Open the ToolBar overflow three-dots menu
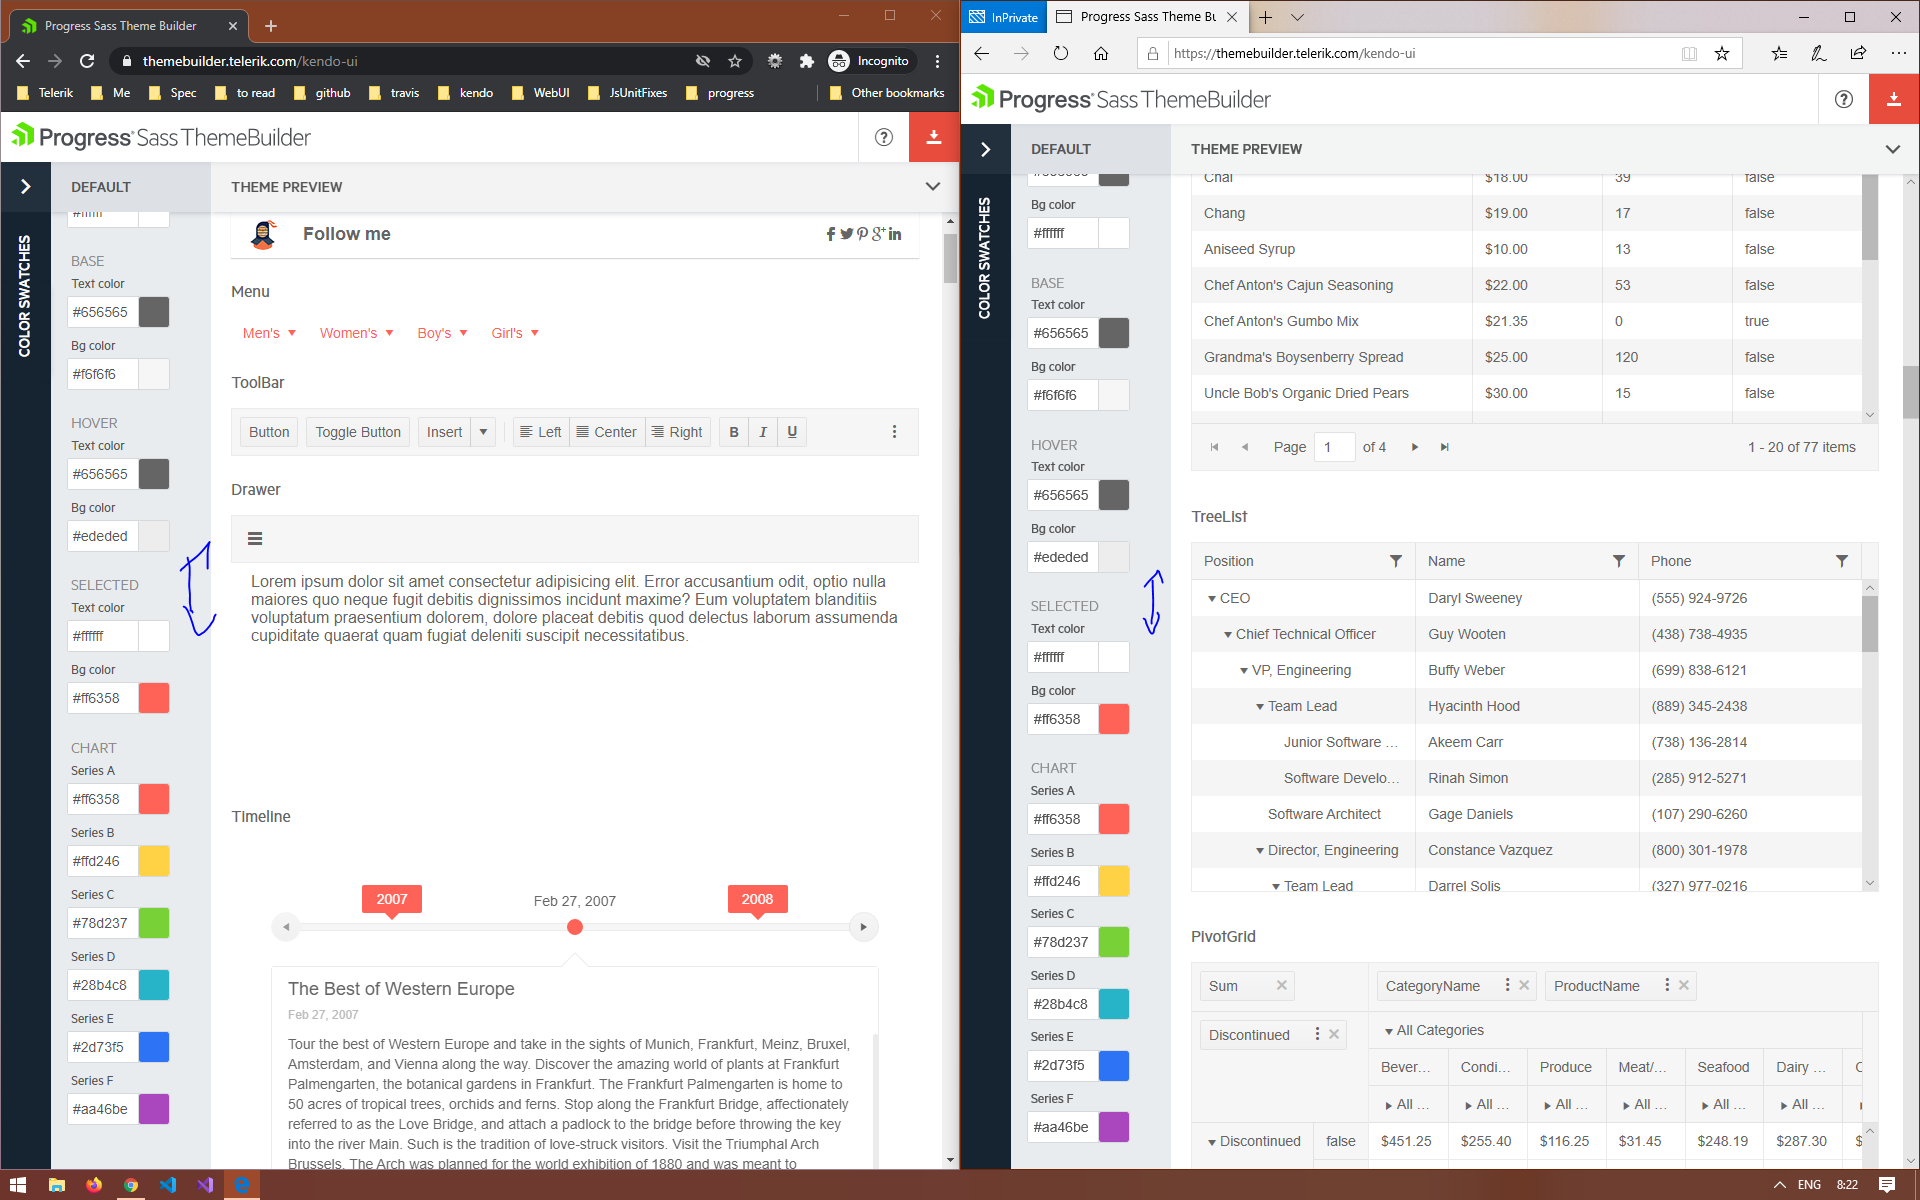1920x1200 pixels. [894, 432]
